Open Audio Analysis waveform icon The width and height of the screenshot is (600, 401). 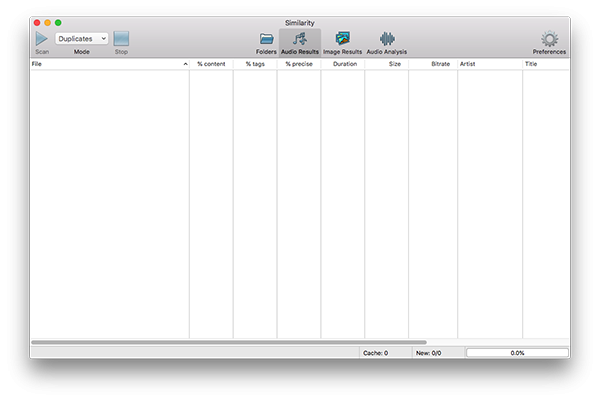coord(386,39)
